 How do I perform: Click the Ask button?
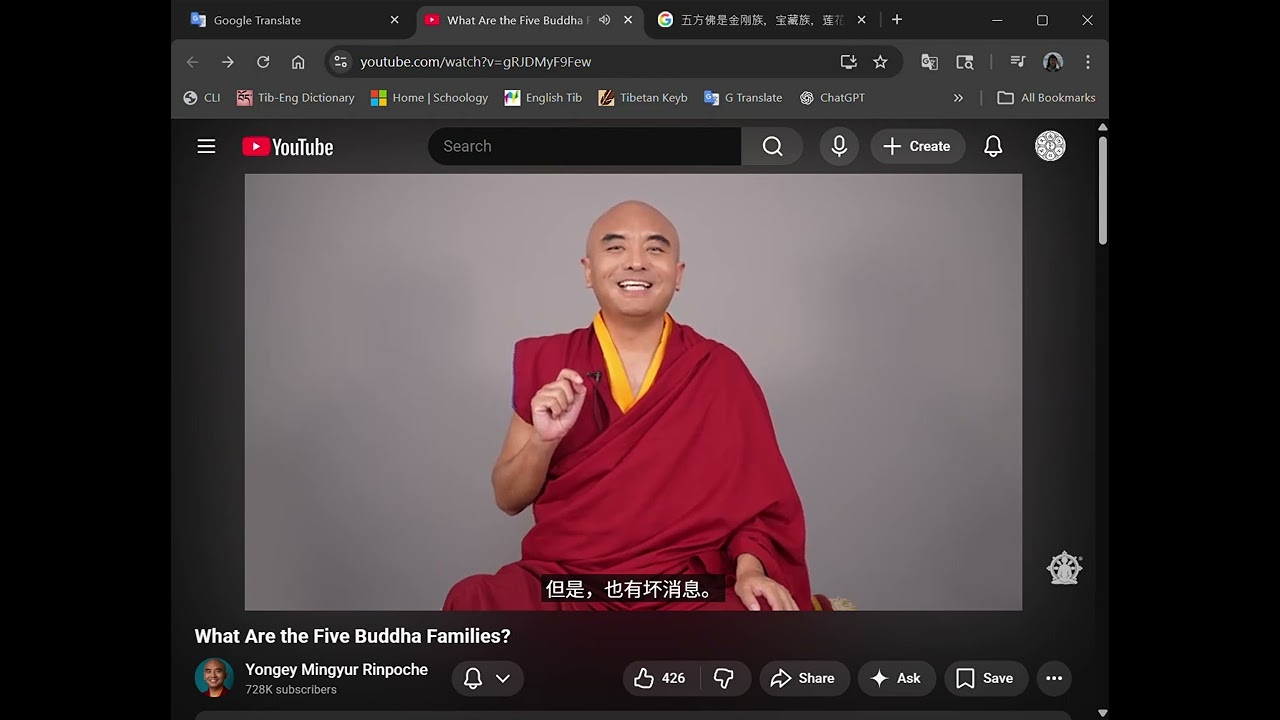pos(896,678)
